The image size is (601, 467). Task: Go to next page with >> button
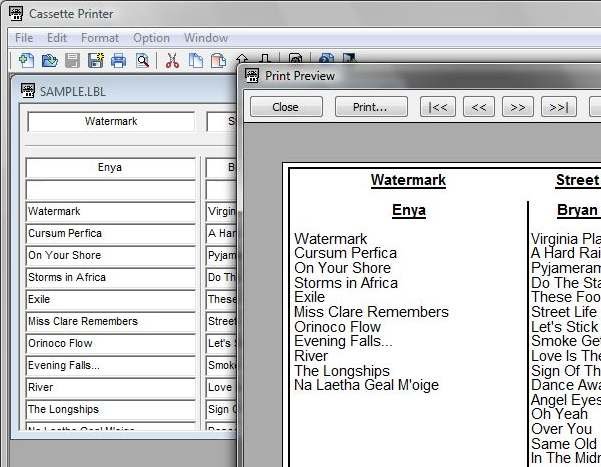517,107
